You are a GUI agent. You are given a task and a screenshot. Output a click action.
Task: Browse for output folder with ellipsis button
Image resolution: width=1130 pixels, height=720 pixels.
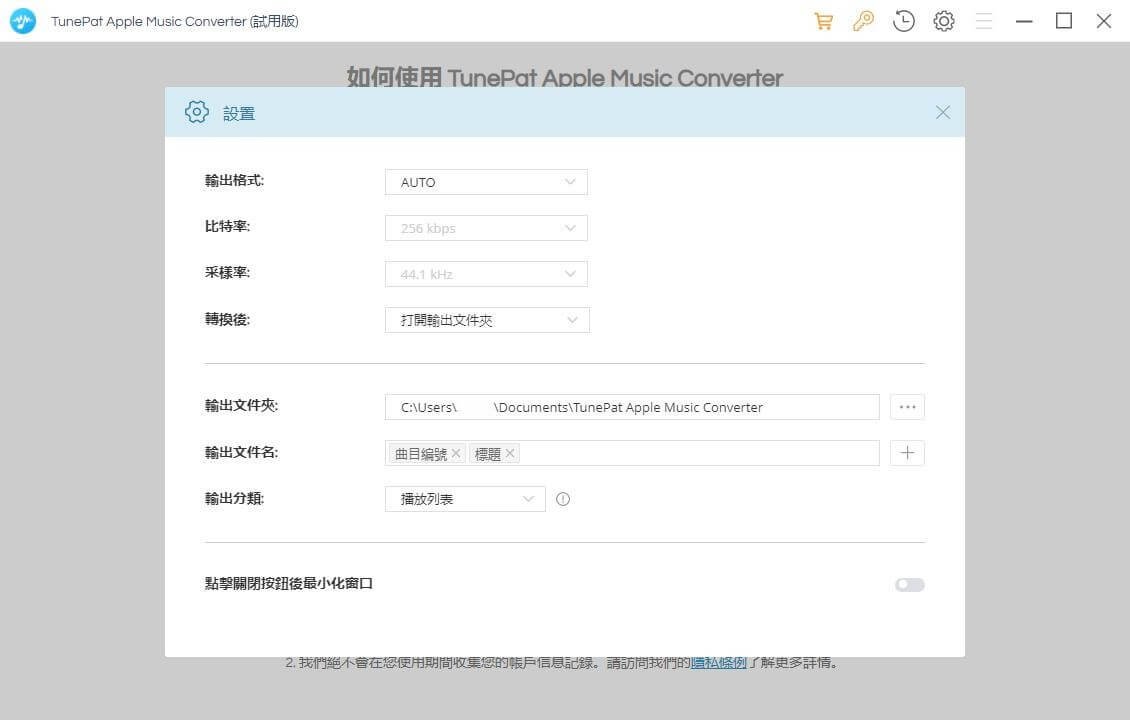(x=907, y=407)
